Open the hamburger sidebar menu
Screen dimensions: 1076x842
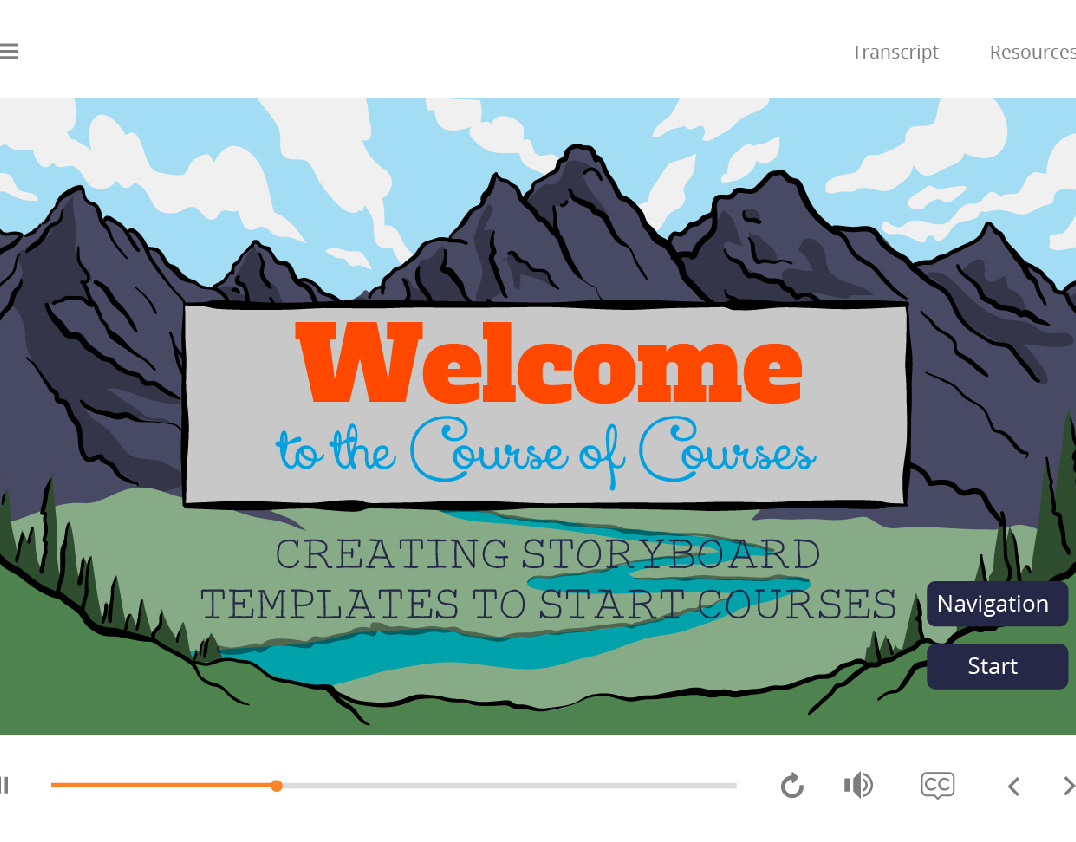pyautogui.click(x=8, y=51)
